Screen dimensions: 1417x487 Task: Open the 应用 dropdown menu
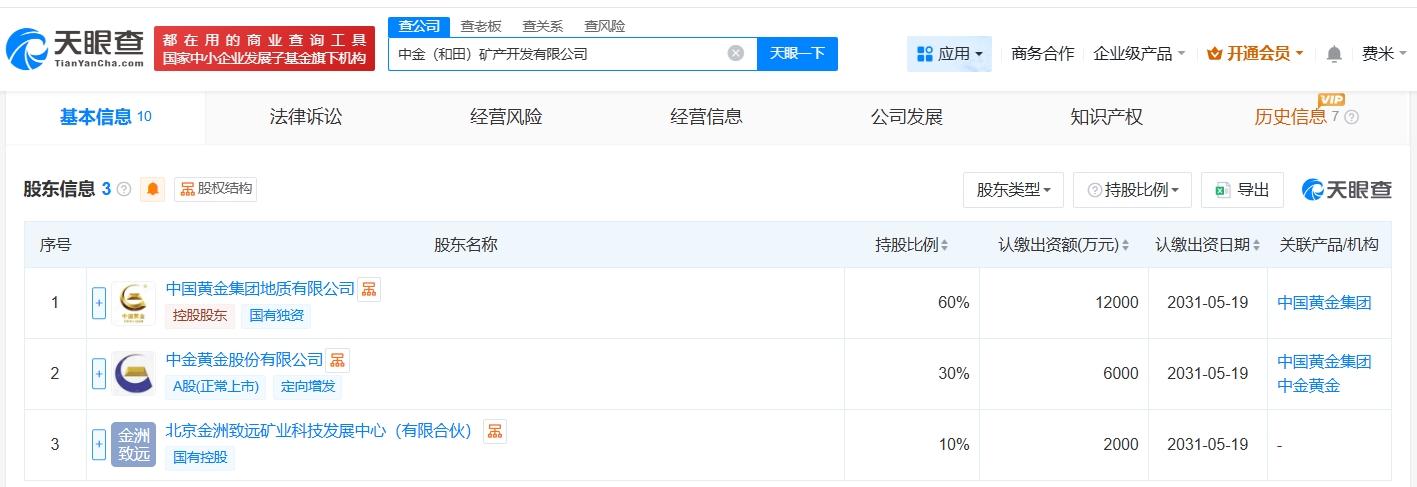click(949, 54)
